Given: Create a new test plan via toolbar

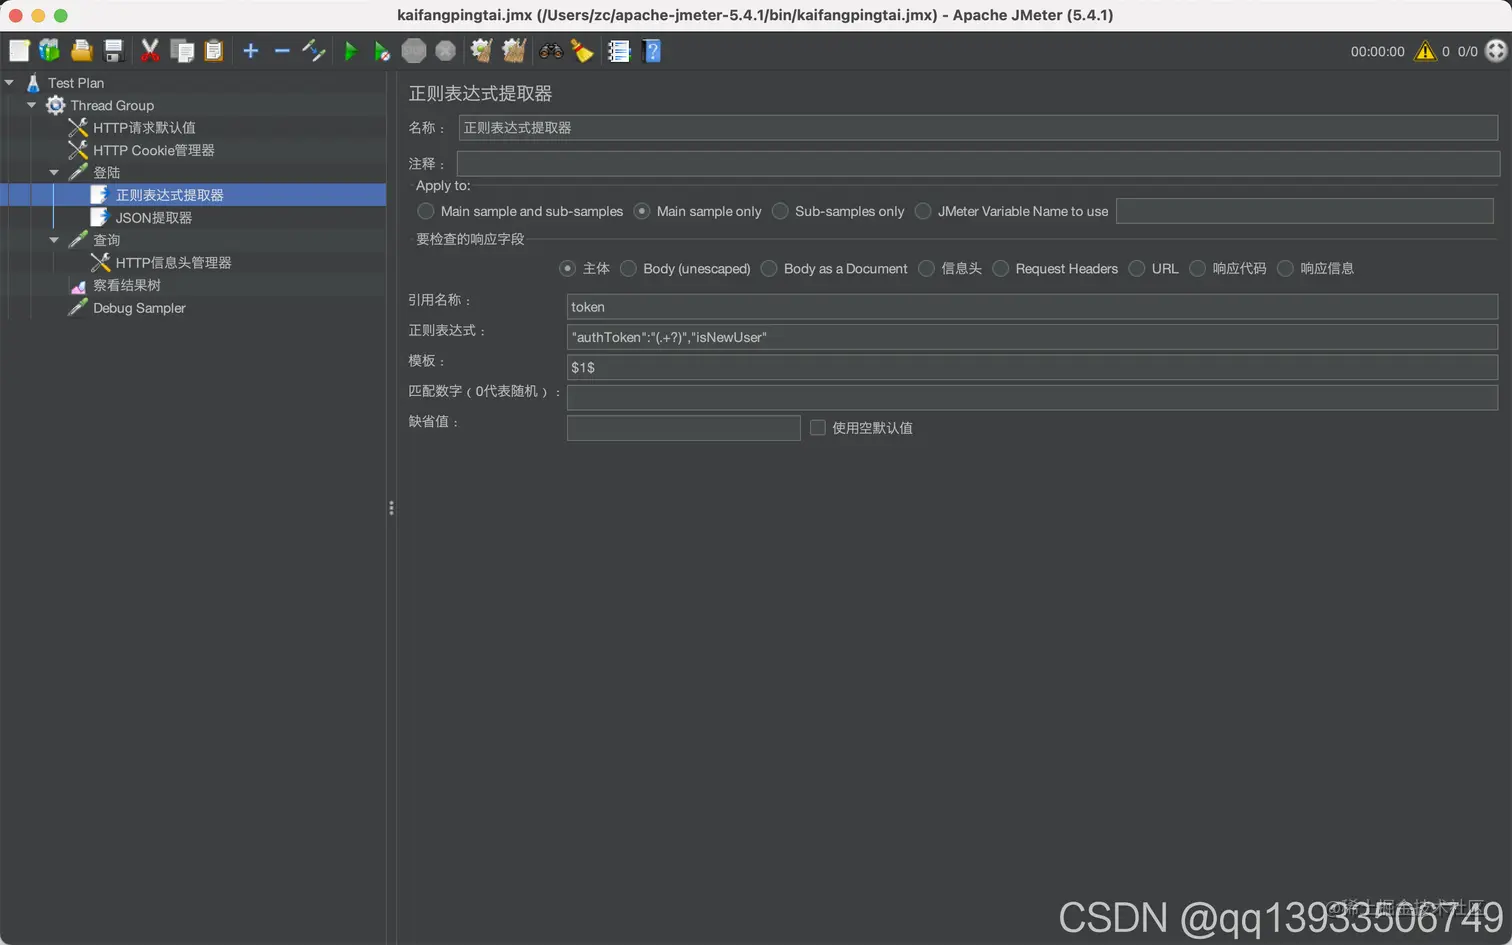Looking at the screenshot, I should tap(19, 50).
